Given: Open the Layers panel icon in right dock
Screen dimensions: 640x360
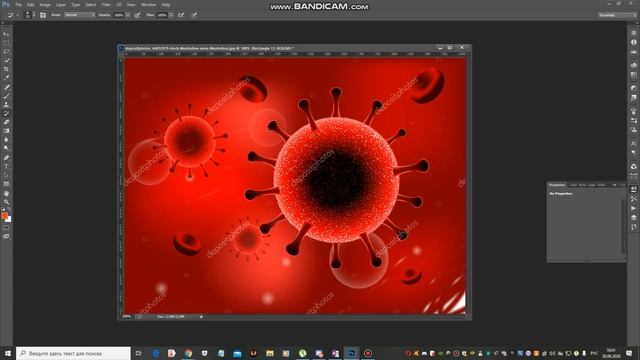Looking at the screenshot, I should [633, 218].
